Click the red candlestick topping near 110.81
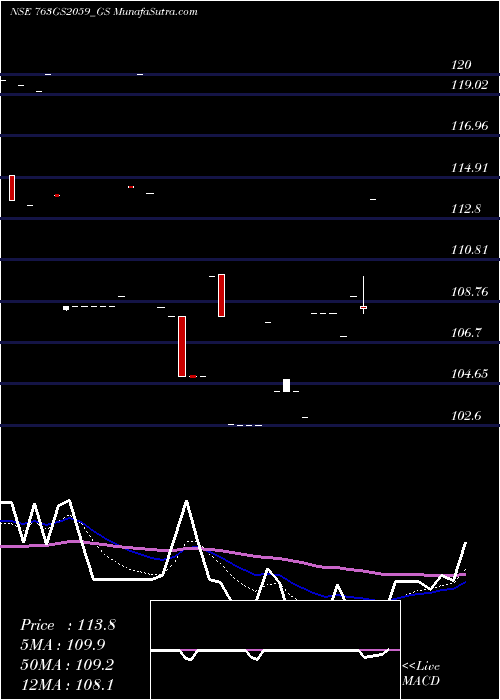The image size is (500, 700). pos(221,296)
